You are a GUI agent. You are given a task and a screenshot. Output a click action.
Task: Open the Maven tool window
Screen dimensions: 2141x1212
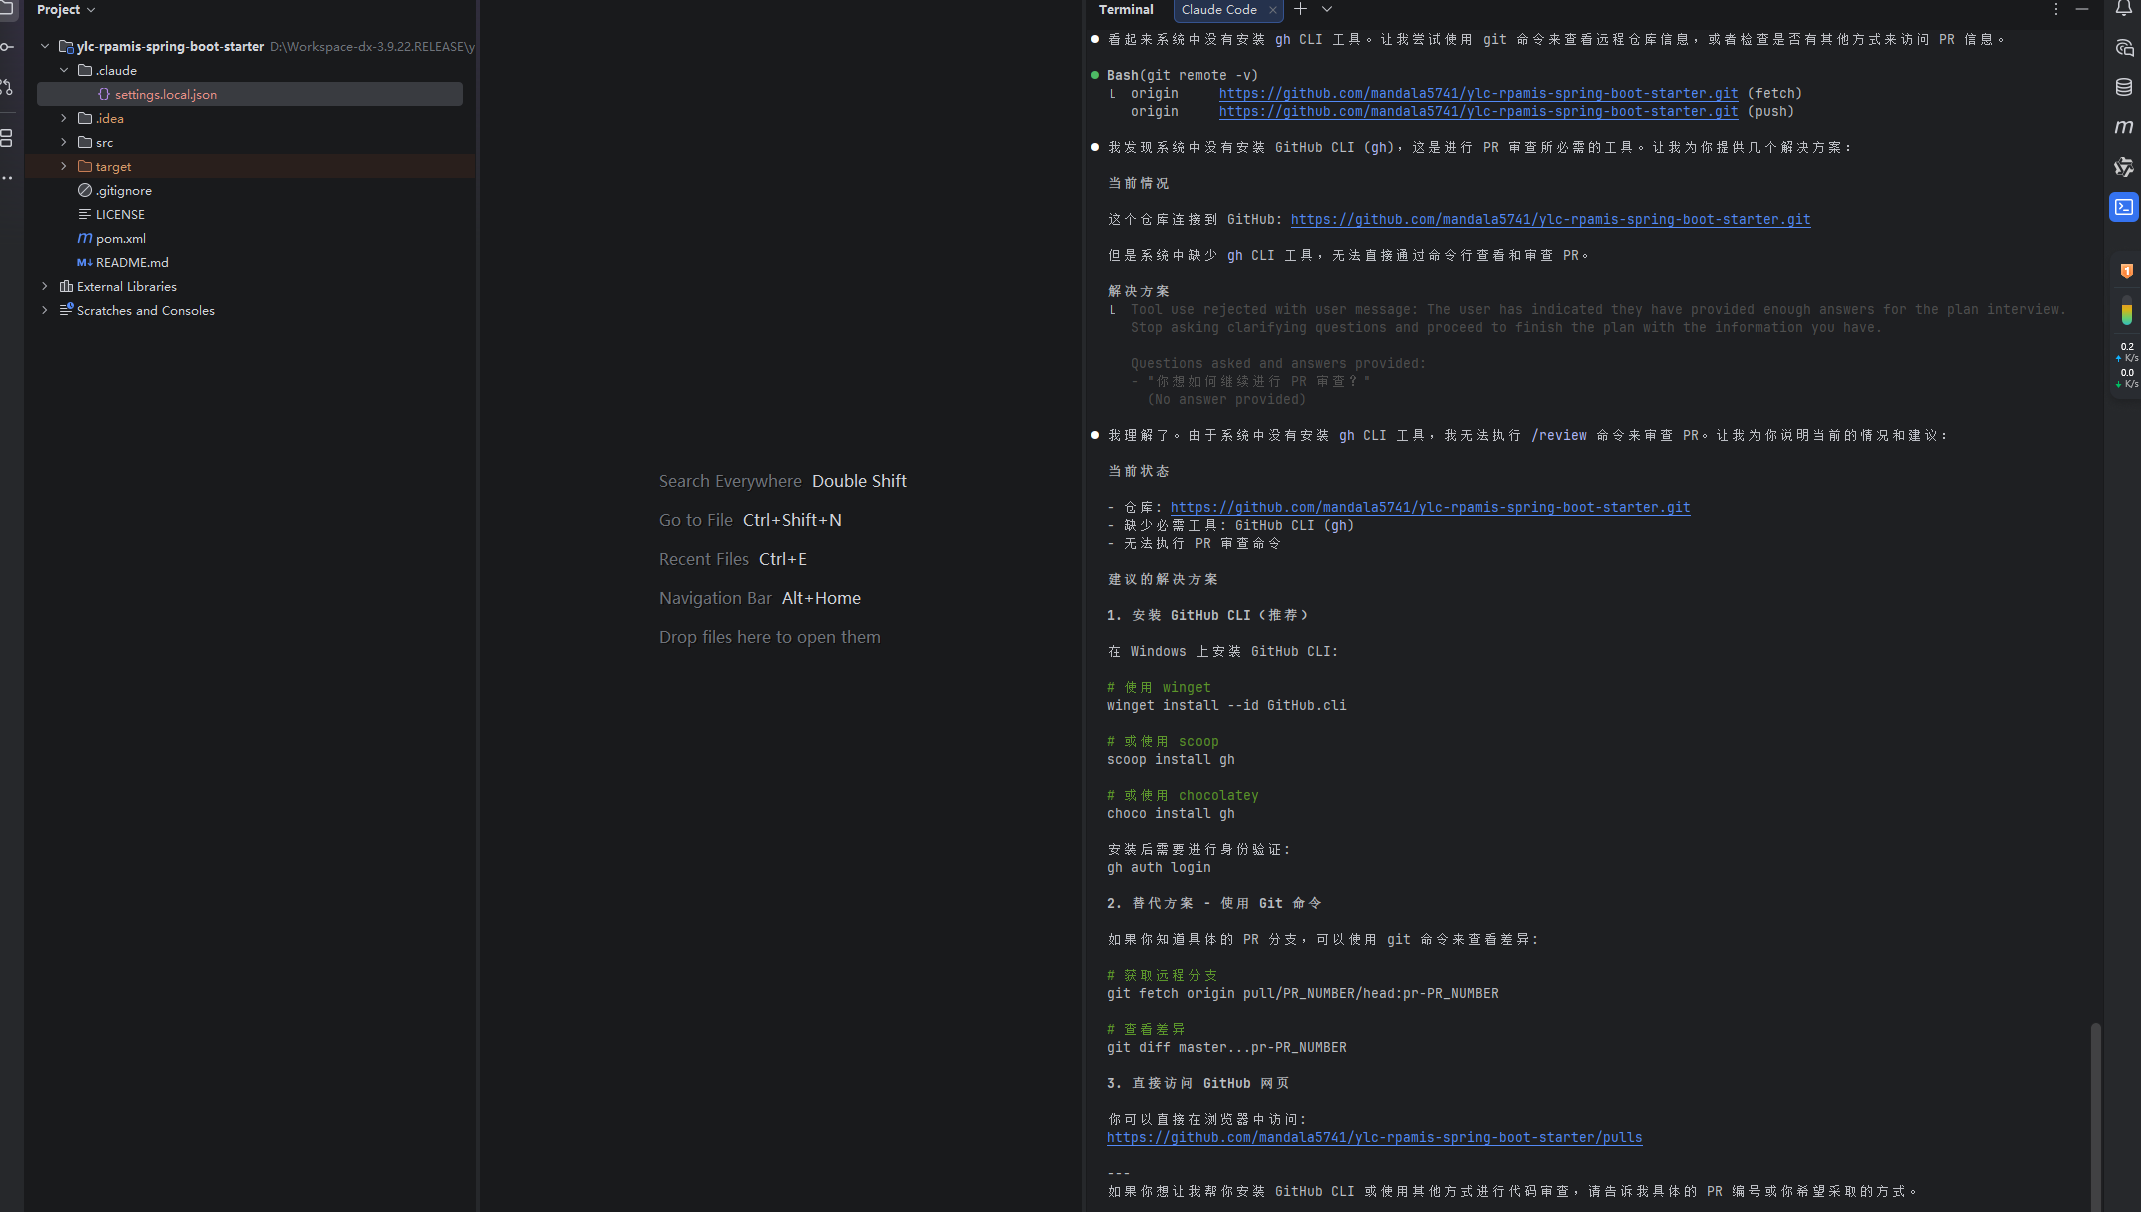point(2124,127)
